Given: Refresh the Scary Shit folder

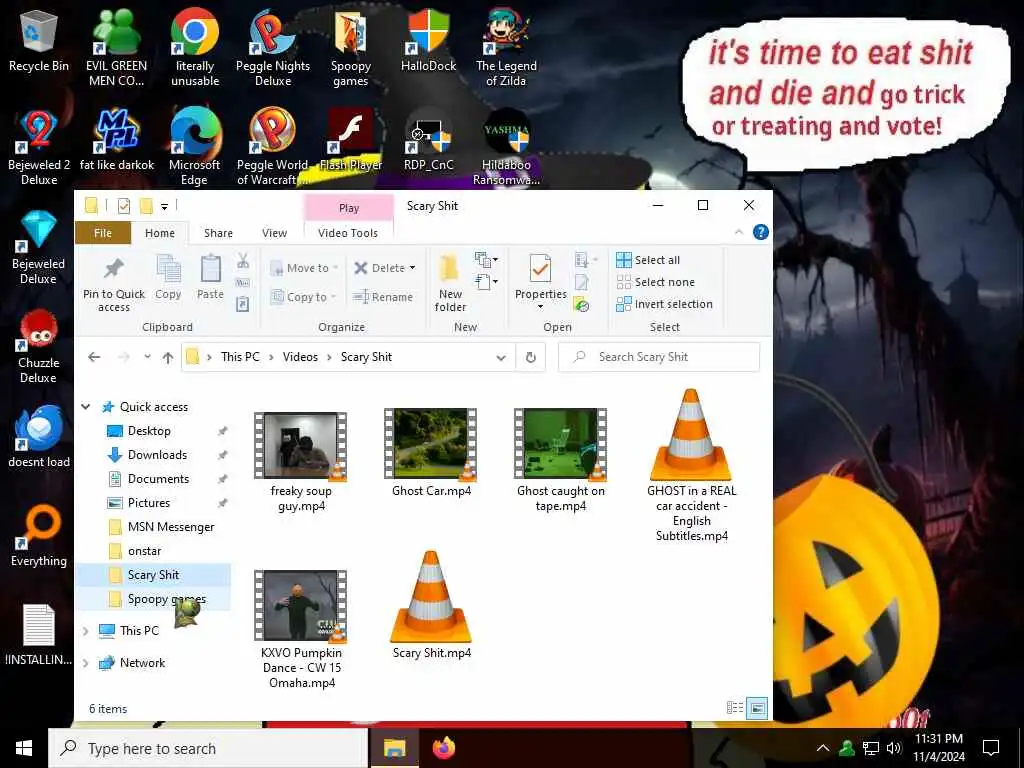Looking at the screenshot, I should 531,357.
